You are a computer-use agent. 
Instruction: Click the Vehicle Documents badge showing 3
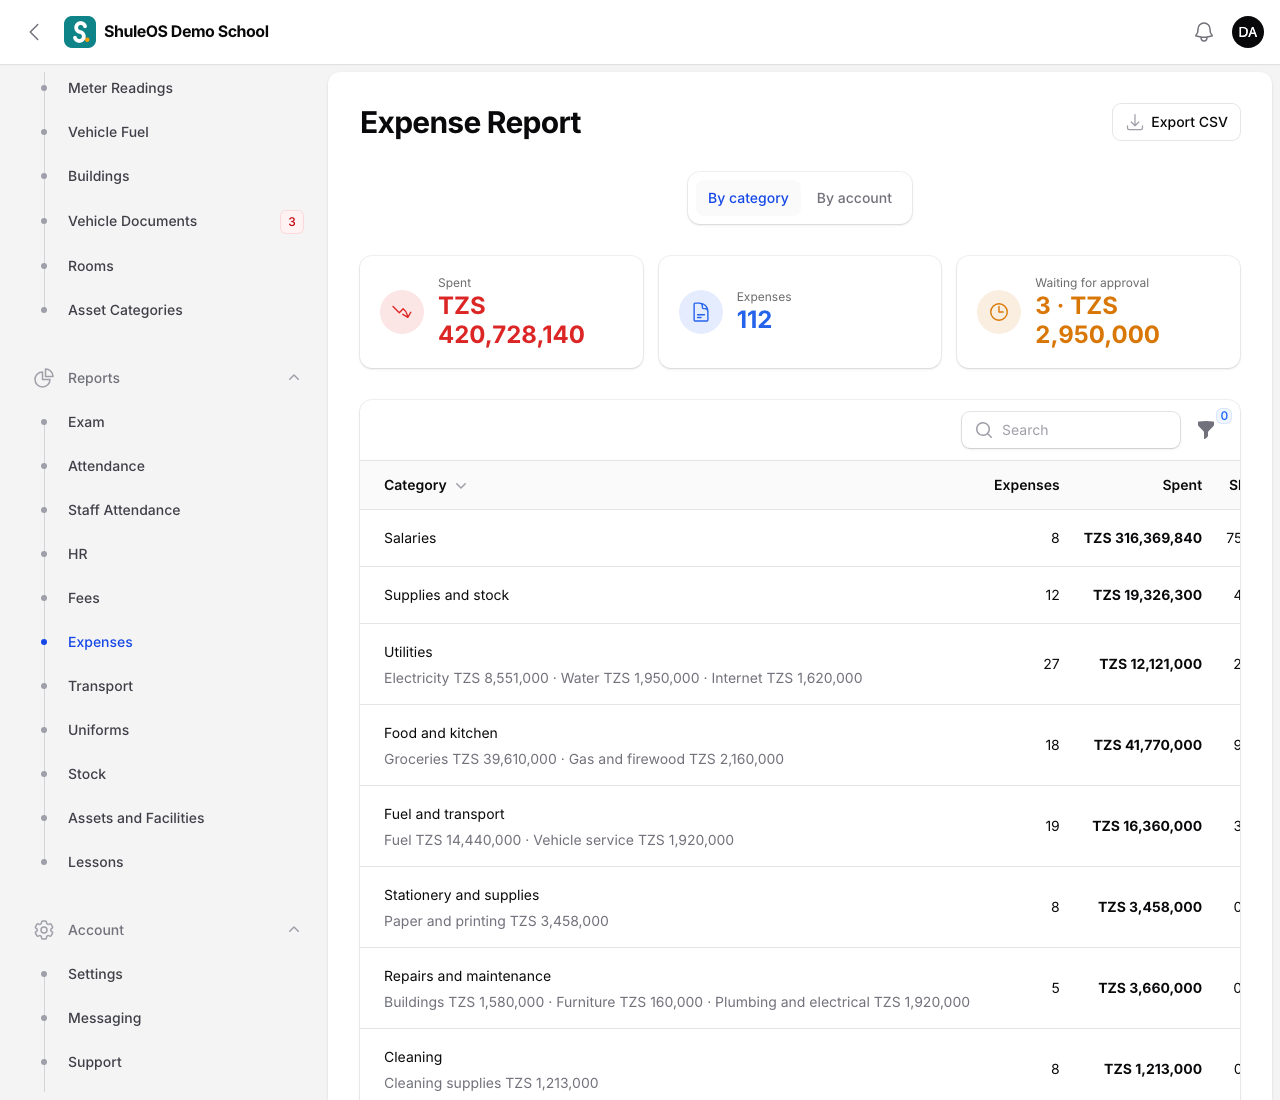click(x=292, y=222)
